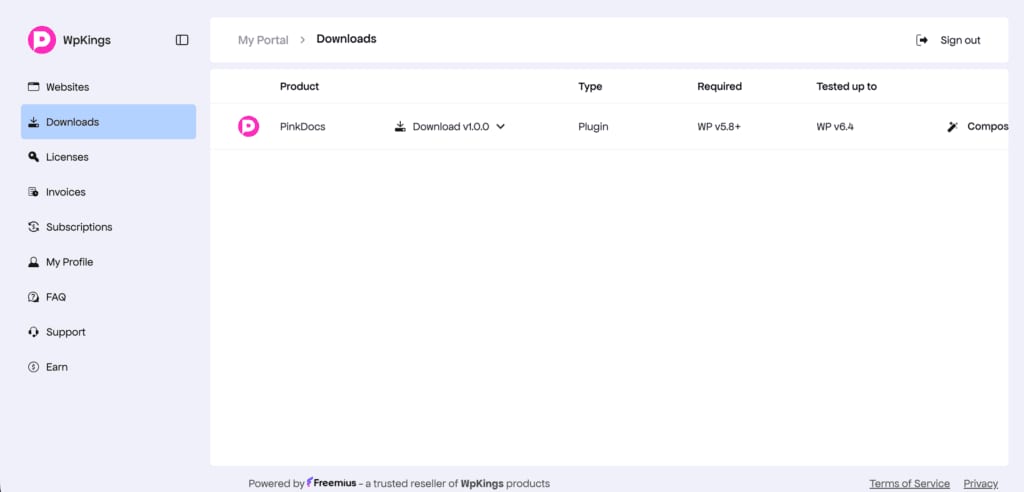
Task: Open the Terms of Service link
Action: click(x=909, y=484)
